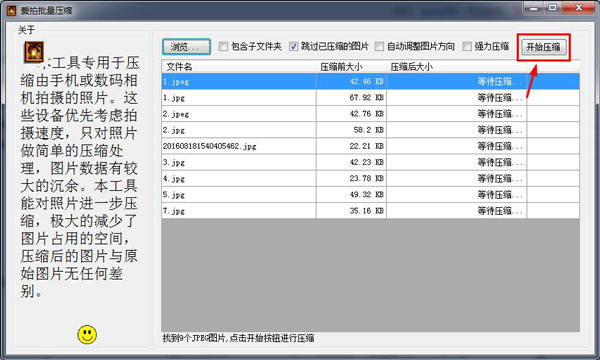The height and width of the screenshot is (360, 600).
Task: Select the 2.jpg file row
Action: [370, 130]
